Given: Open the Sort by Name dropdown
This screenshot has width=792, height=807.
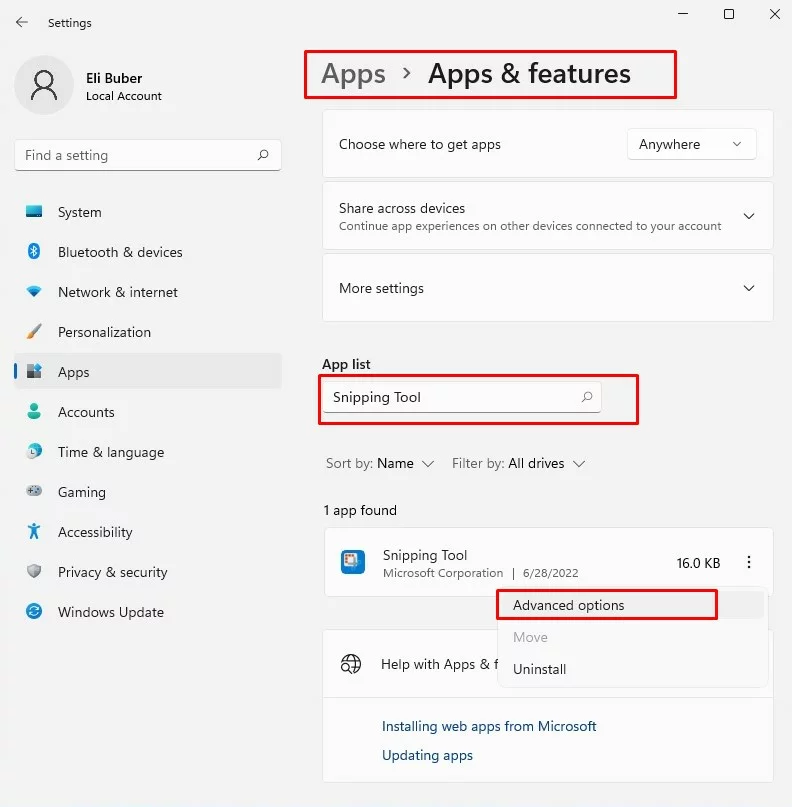Looking at the screenshot, I should (380, 463).
